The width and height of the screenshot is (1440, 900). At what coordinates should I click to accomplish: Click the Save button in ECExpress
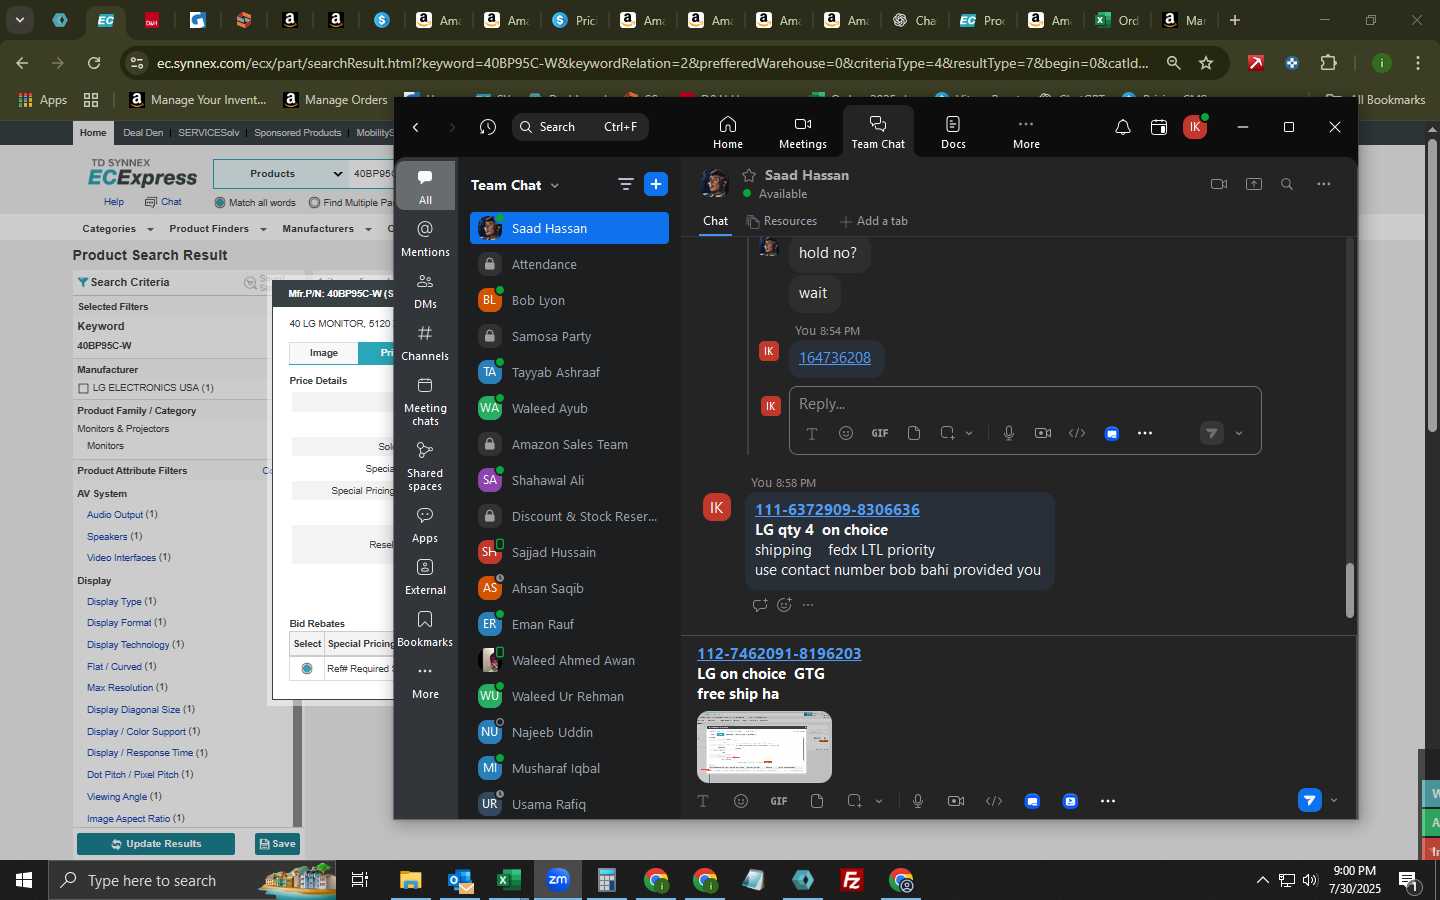click(x=277, y=844)
